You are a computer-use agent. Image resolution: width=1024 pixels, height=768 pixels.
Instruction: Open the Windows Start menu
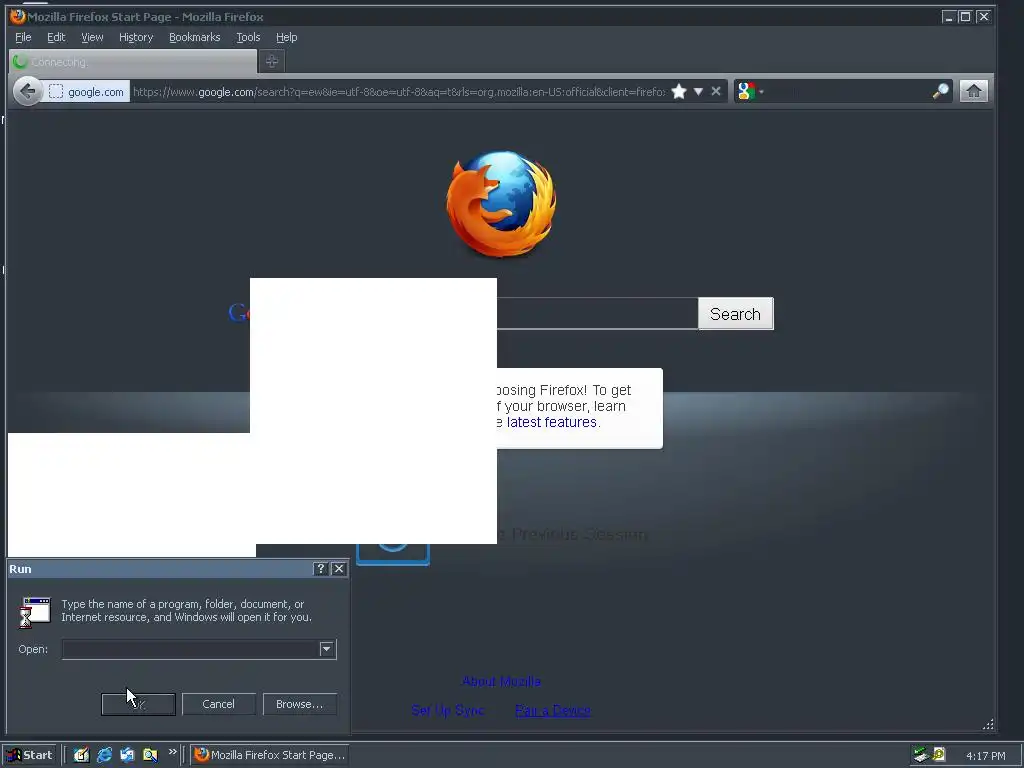tap(29, 755)
